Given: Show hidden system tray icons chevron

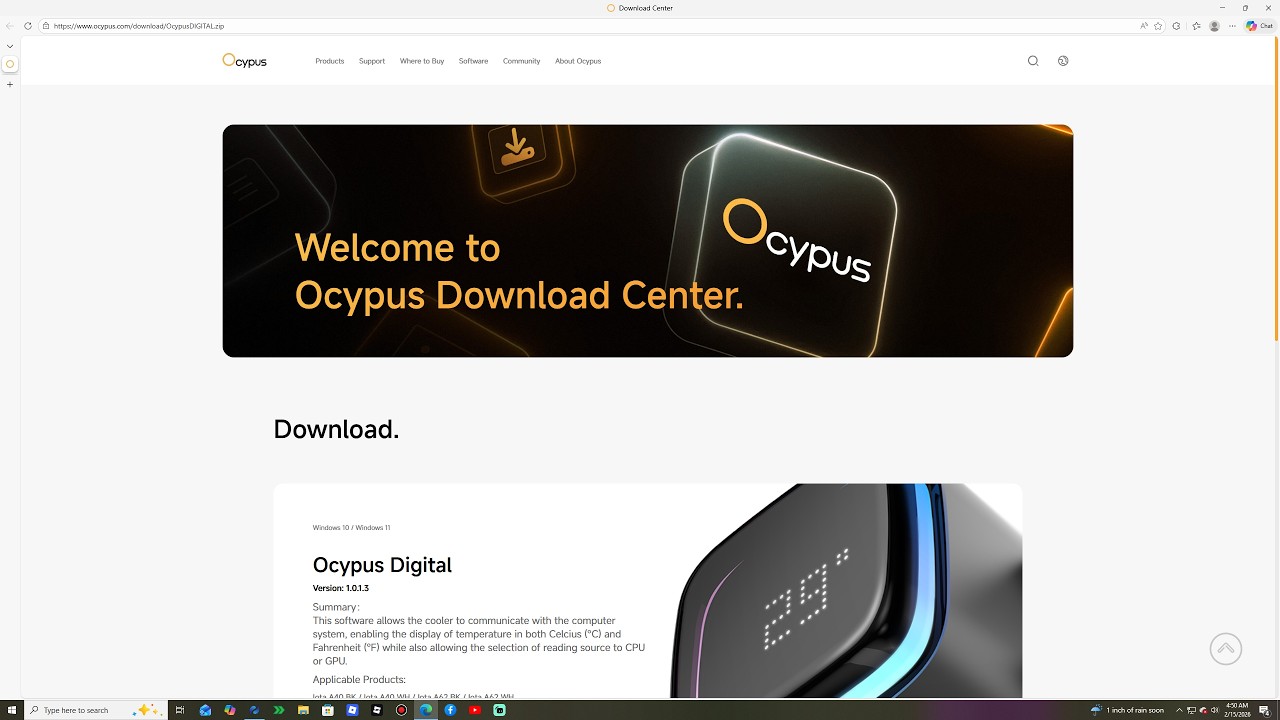Looking at the screenshot, I should pos(1179,710).
